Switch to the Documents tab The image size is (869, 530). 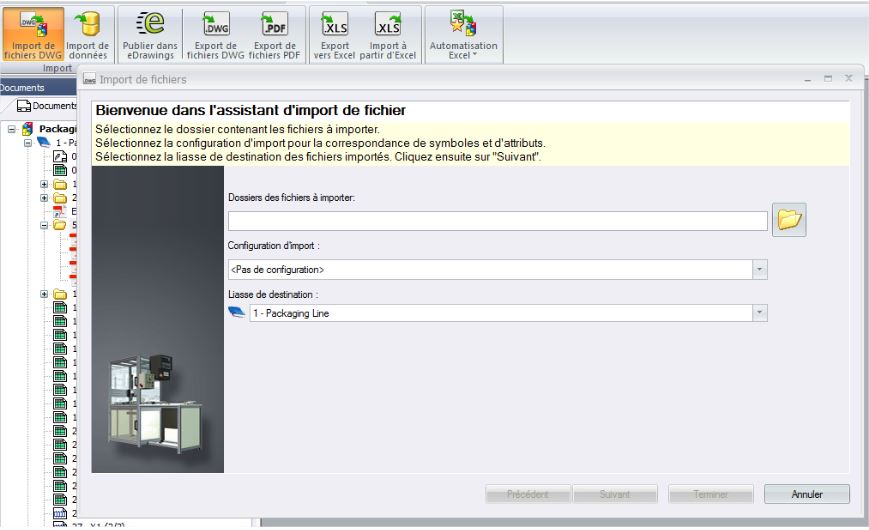47,105
